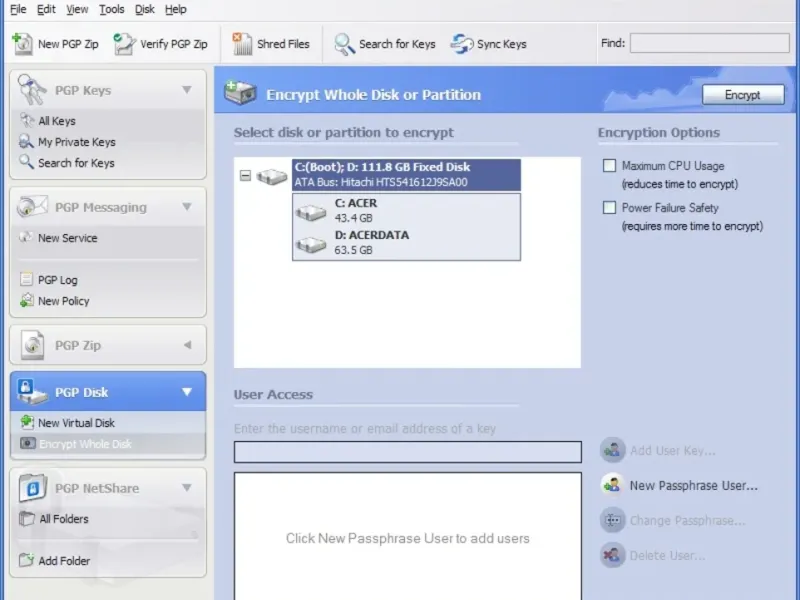Image resolution: width=800 pixels, height=600 pixels.
Task: Click the New Policy label
Action: [x=64, y=301]
